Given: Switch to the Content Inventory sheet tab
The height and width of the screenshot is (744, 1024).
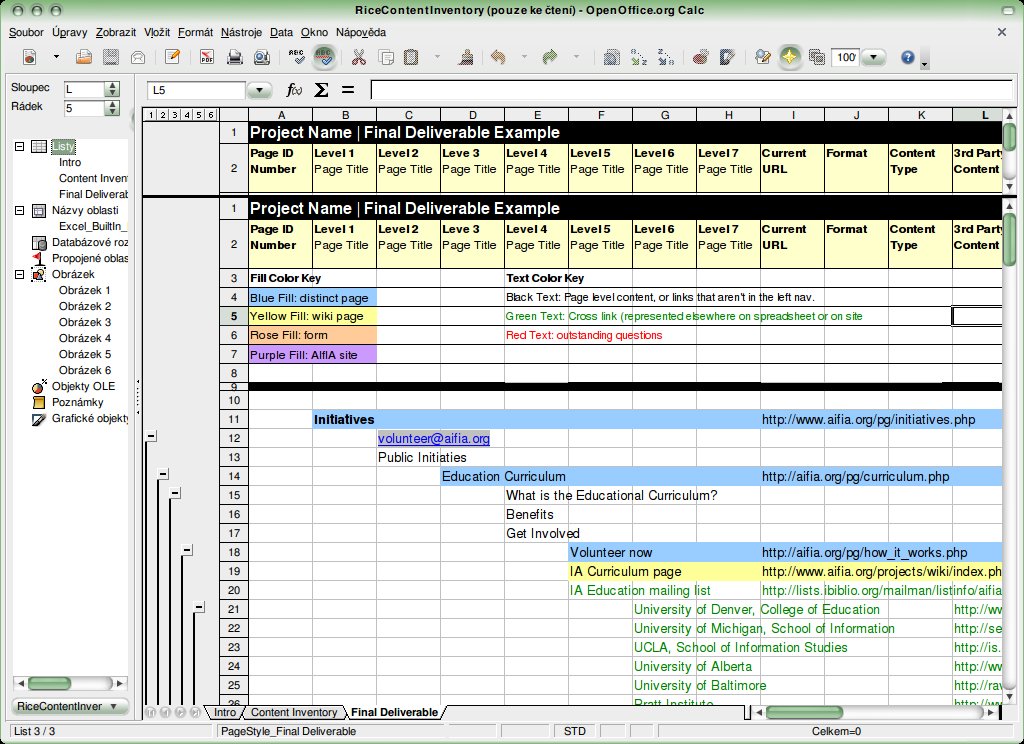Looking at the screenshot, I should tap(294, 712).
